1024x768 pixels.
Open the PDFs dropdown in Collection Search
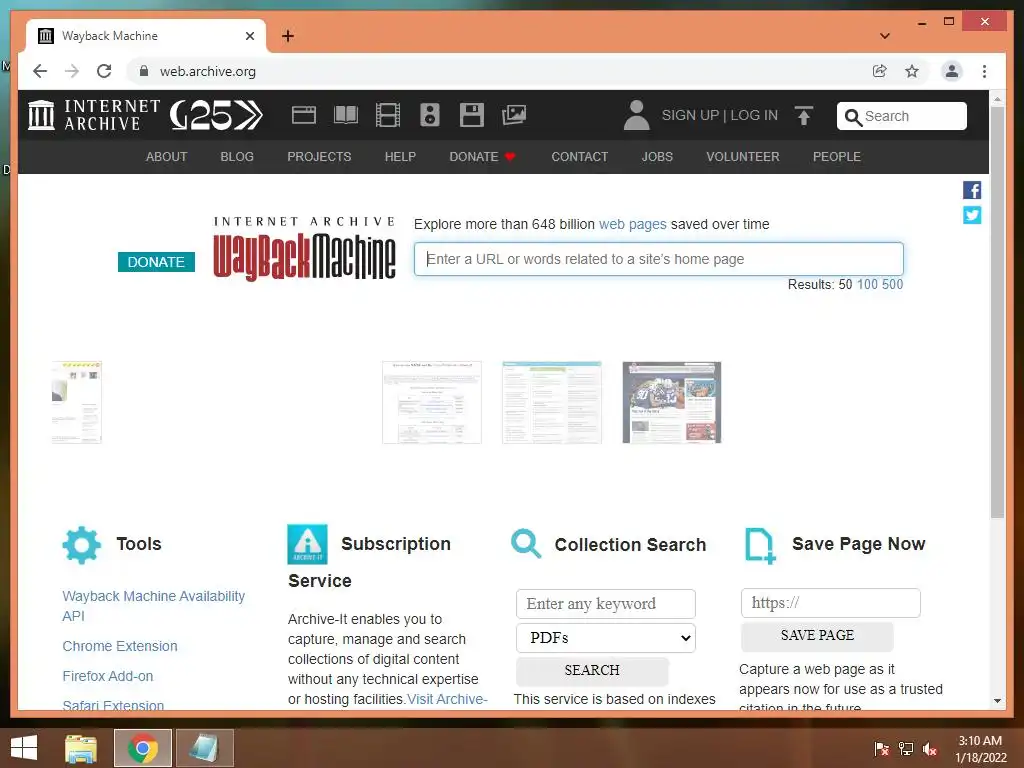(x=605, y=638)
